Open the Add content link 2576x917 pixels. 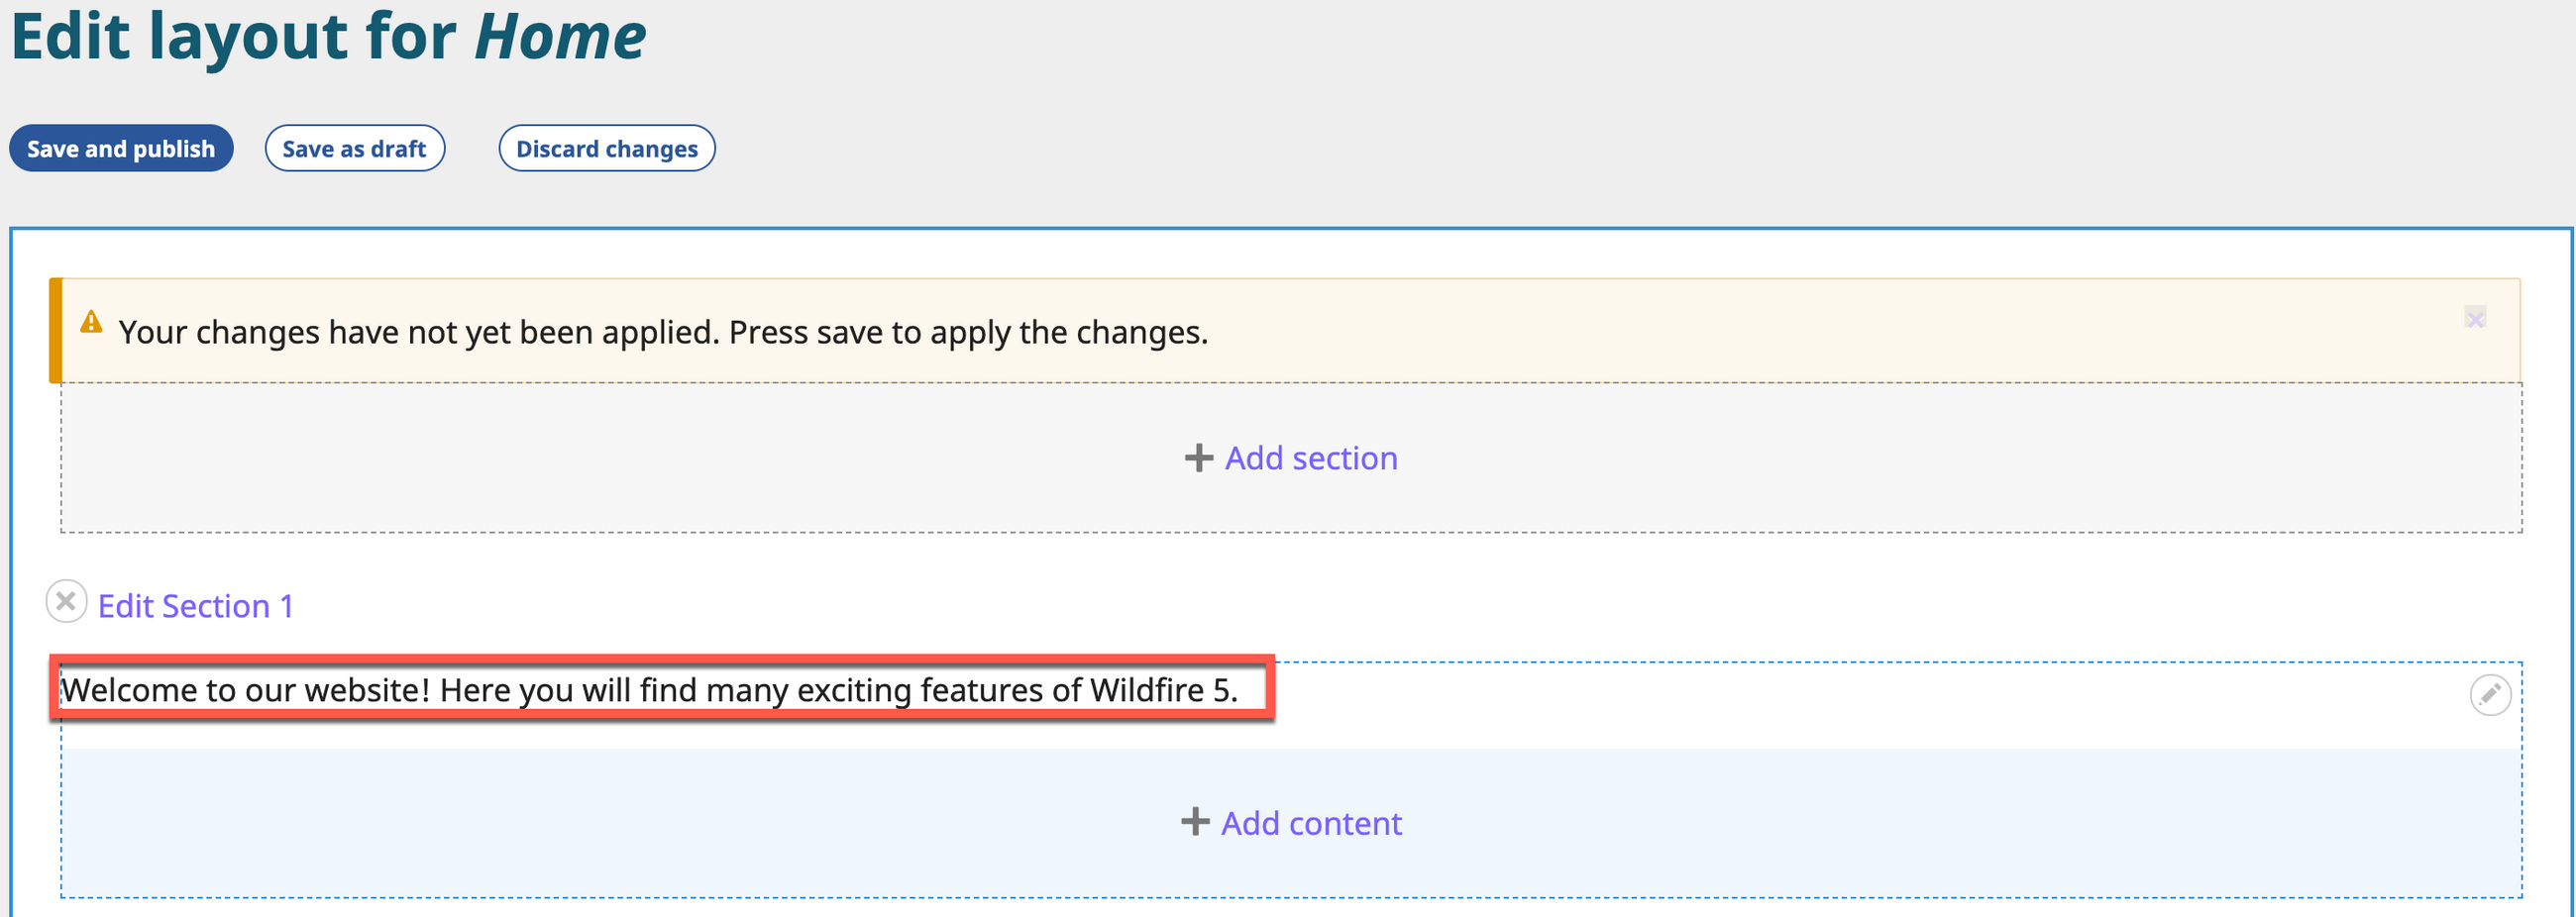point(1310,823)
